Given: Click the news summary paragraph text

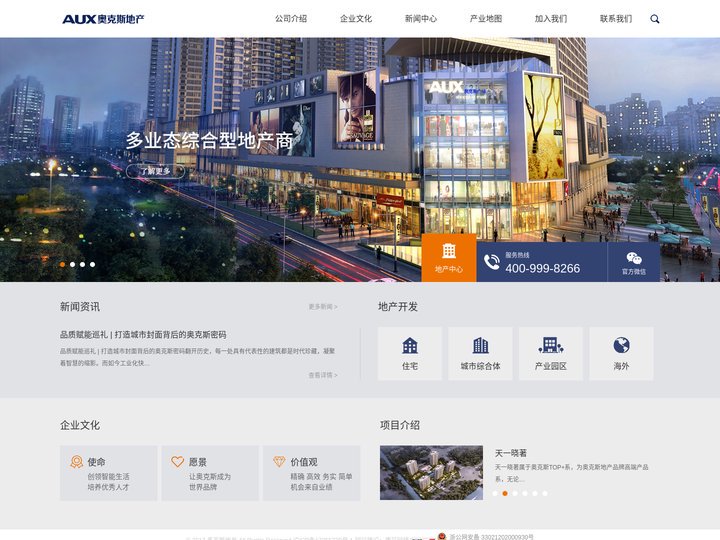Looking at the screenshot, I should 197,357.
